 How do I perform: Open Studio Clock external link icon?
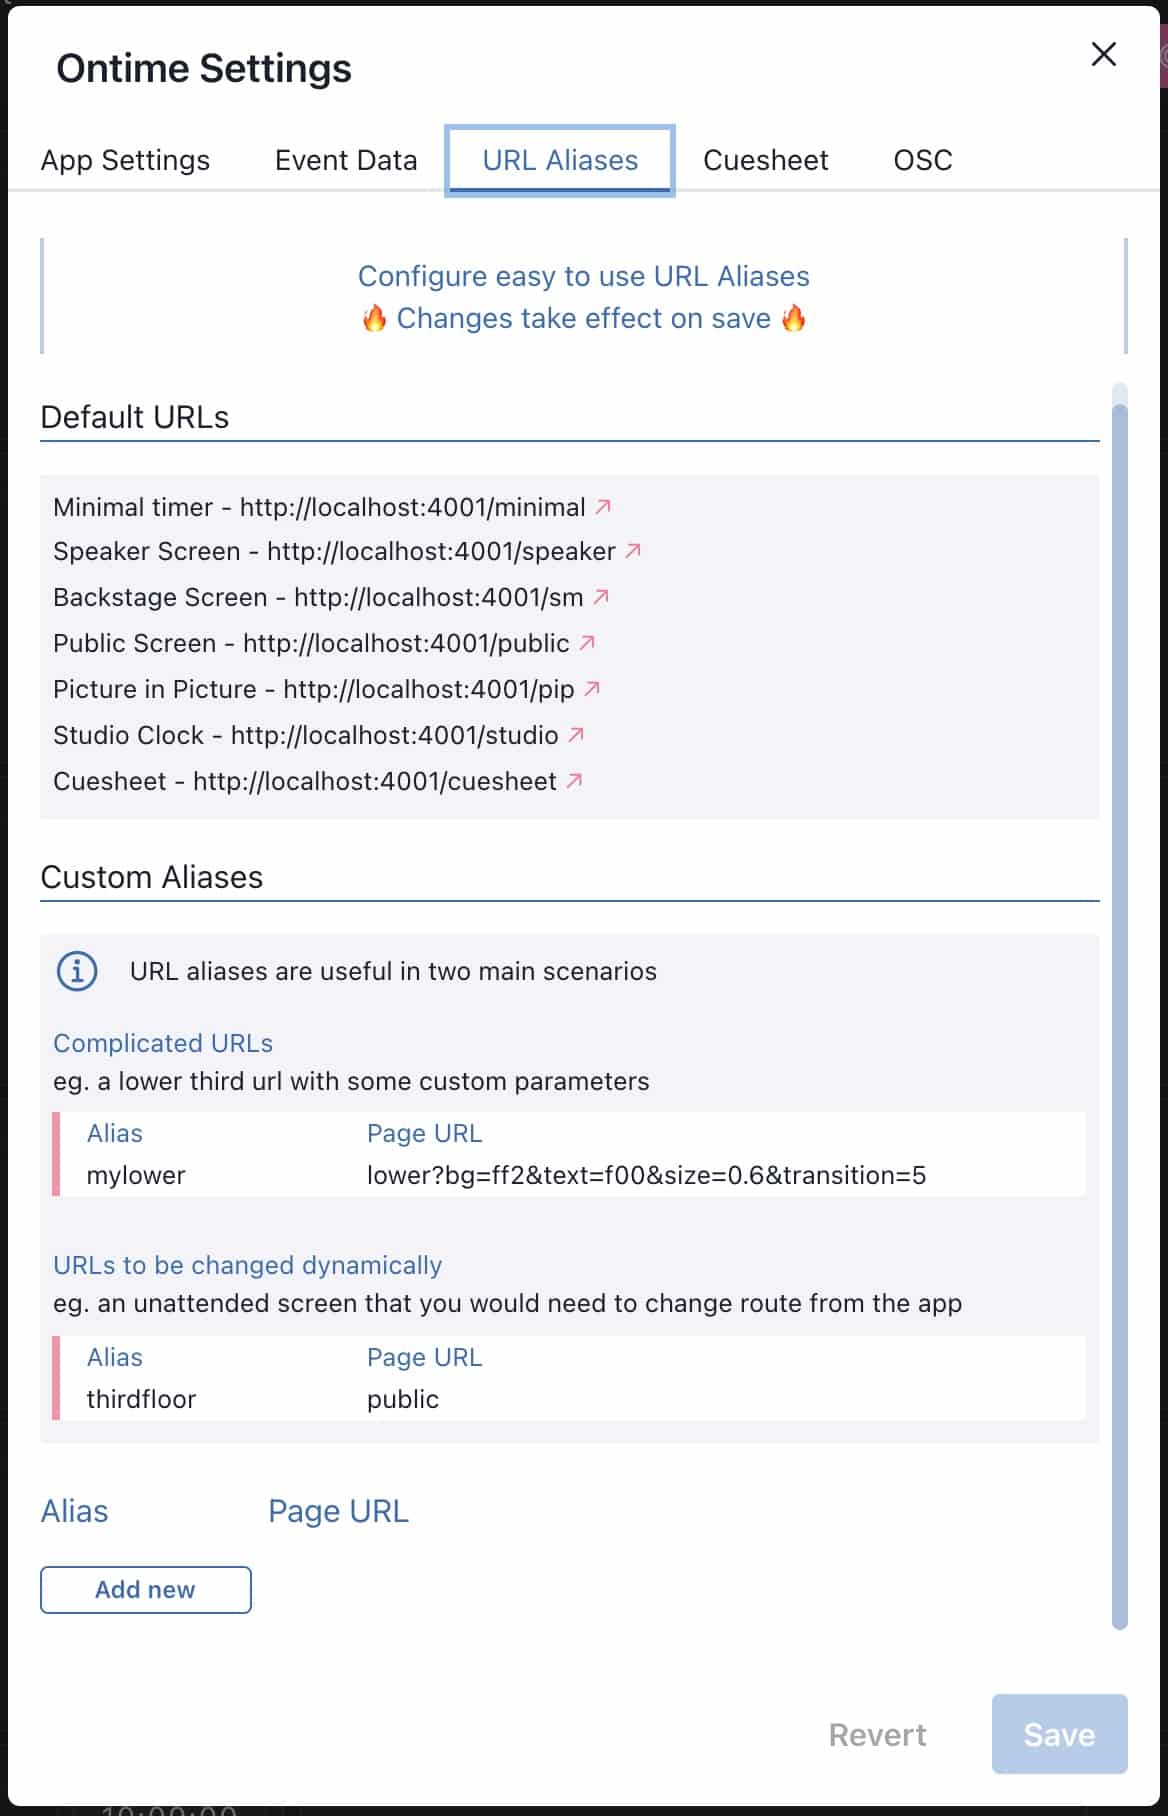[x=576, y=735]
